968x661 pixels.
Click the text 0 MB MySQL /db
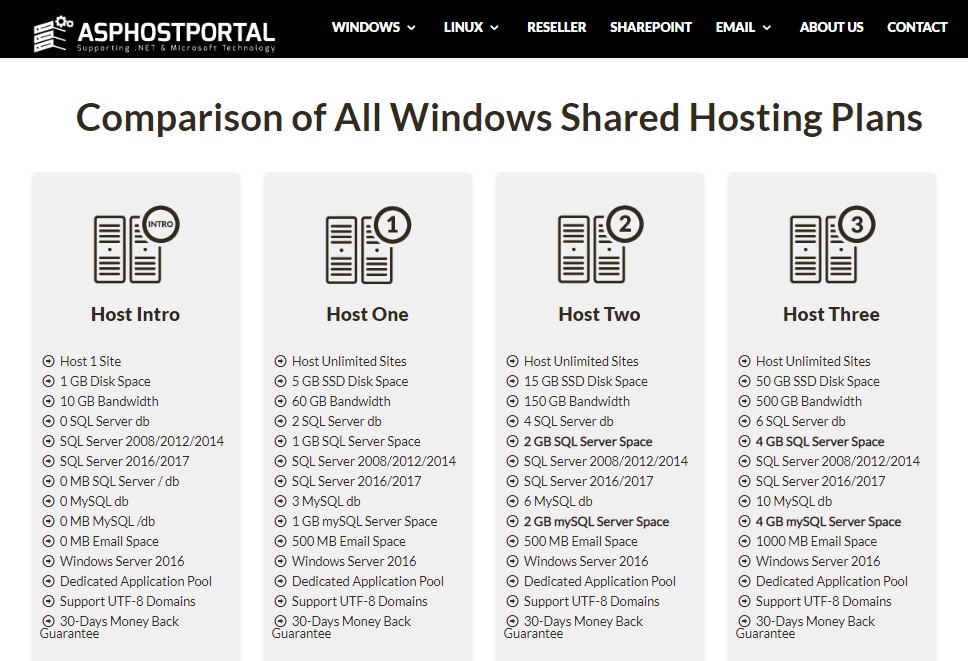click(107, 522)
